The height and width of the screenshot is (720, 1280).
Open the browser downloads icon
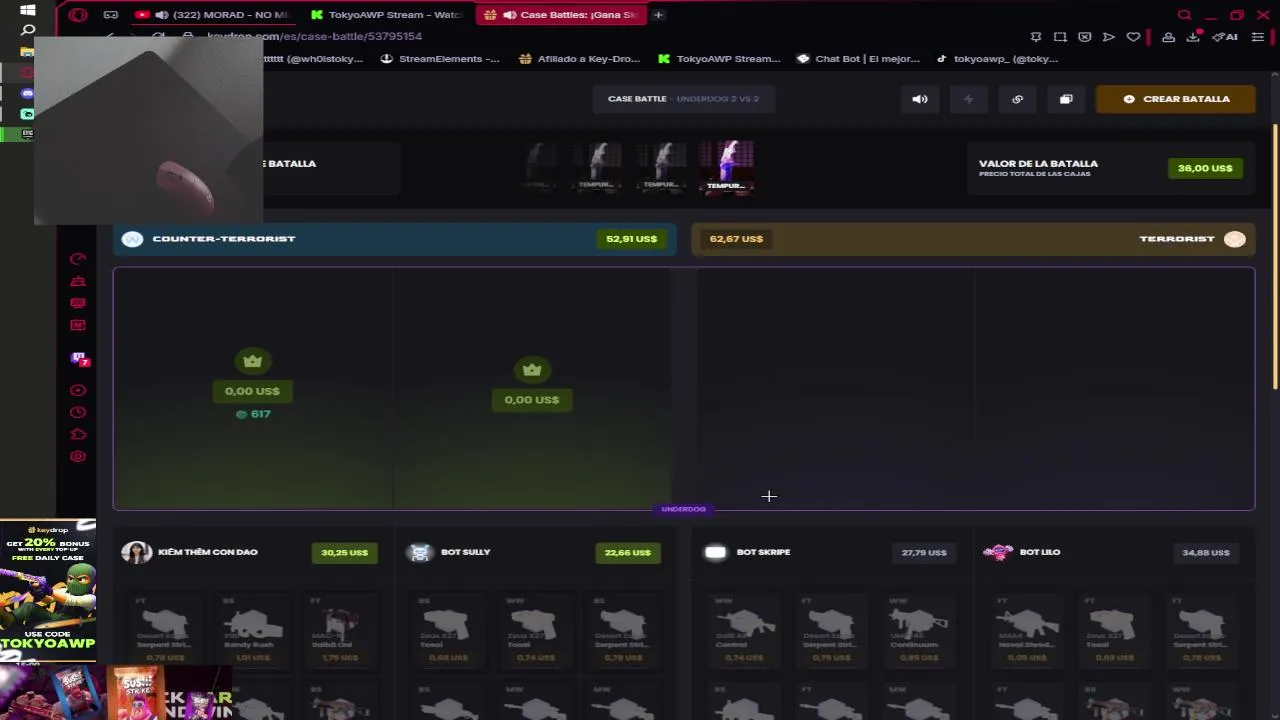click(x=1194, y=37)
